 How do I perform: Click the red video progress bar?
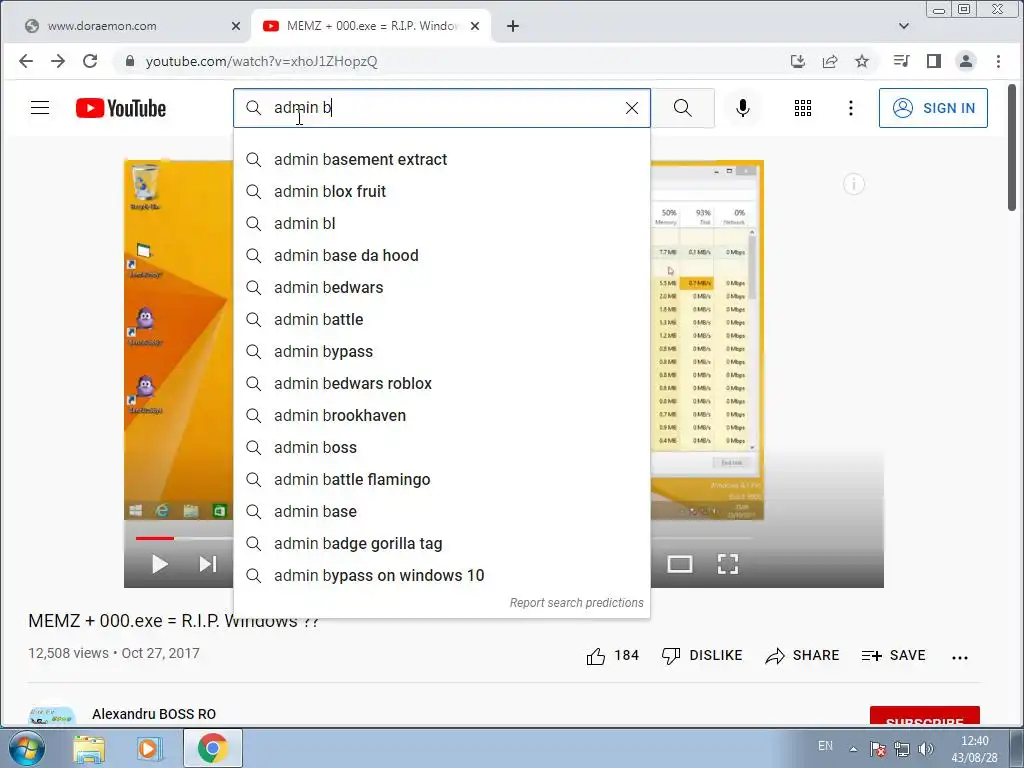[x=155, y=538]
